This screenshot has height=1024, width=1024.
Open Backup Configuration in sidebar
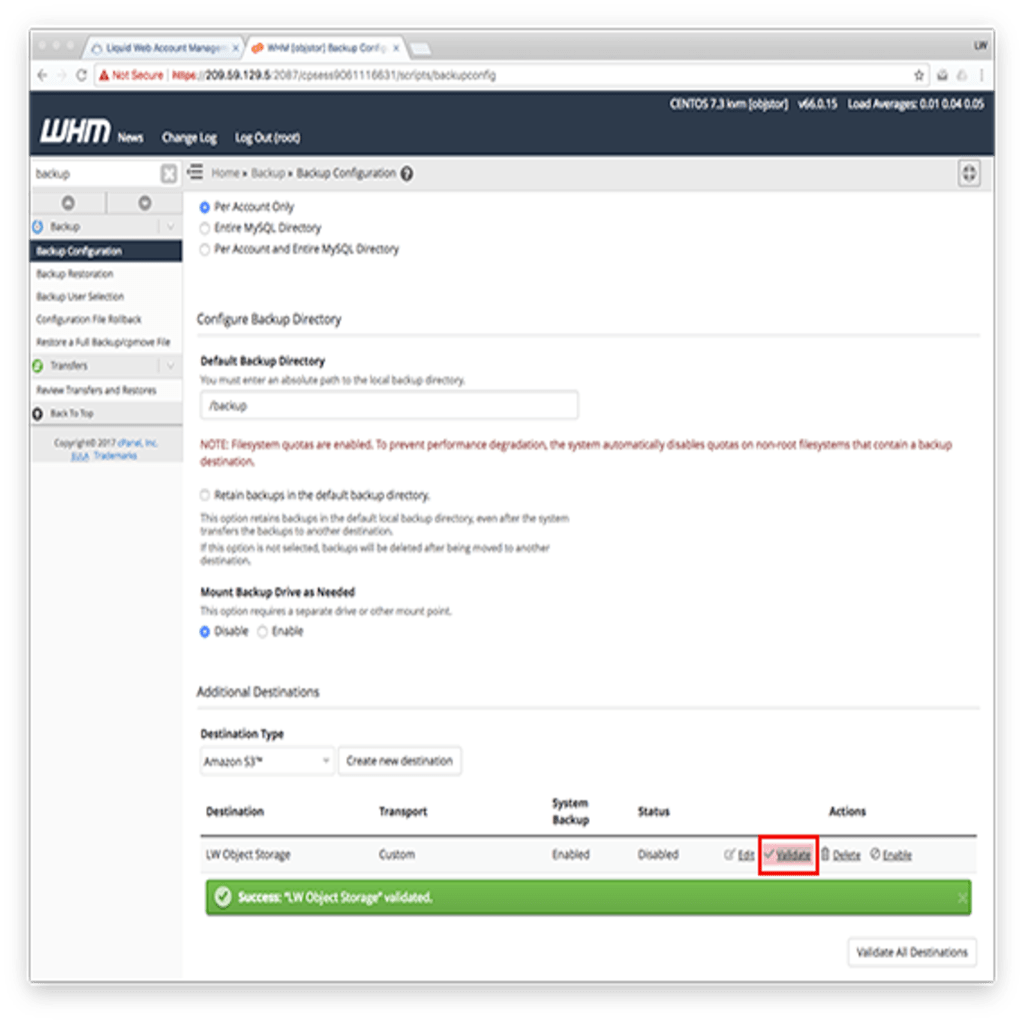coord(106,251)
